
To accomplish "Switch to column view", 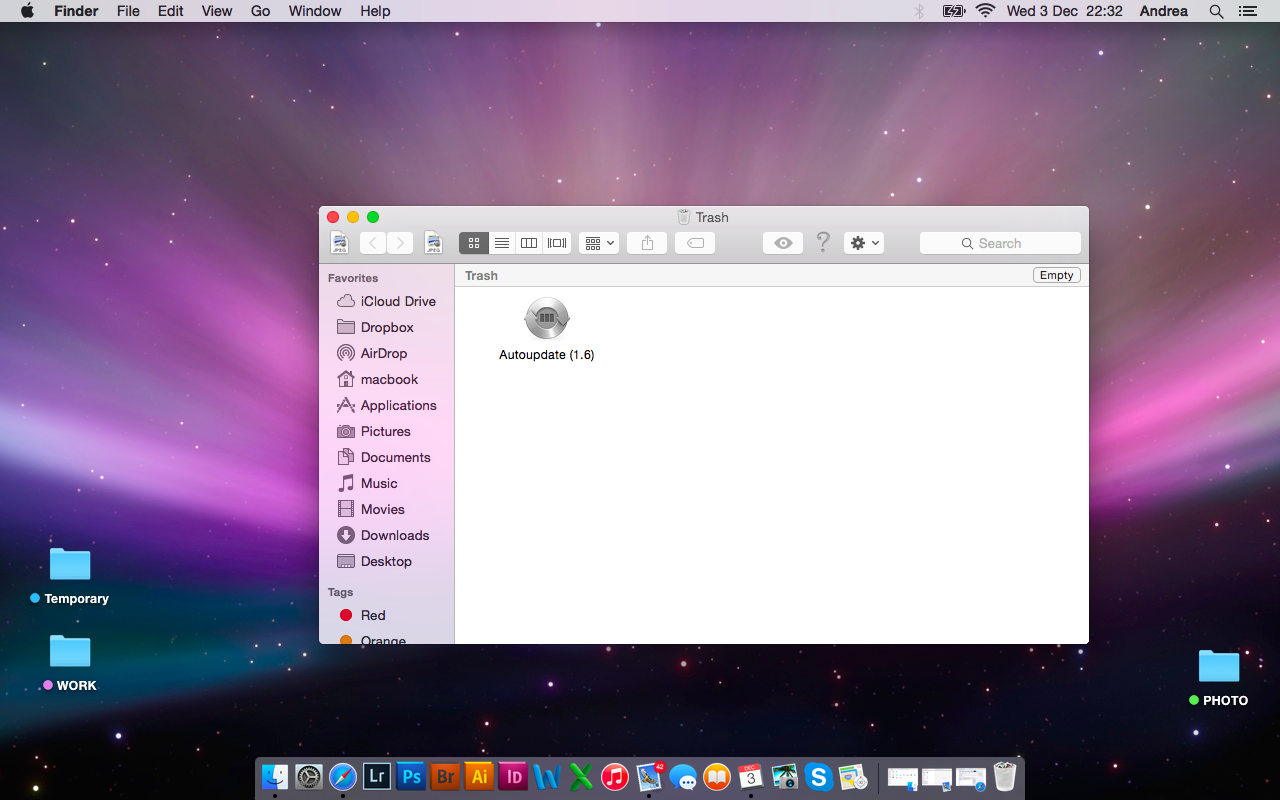I will [x=529, y=243].
